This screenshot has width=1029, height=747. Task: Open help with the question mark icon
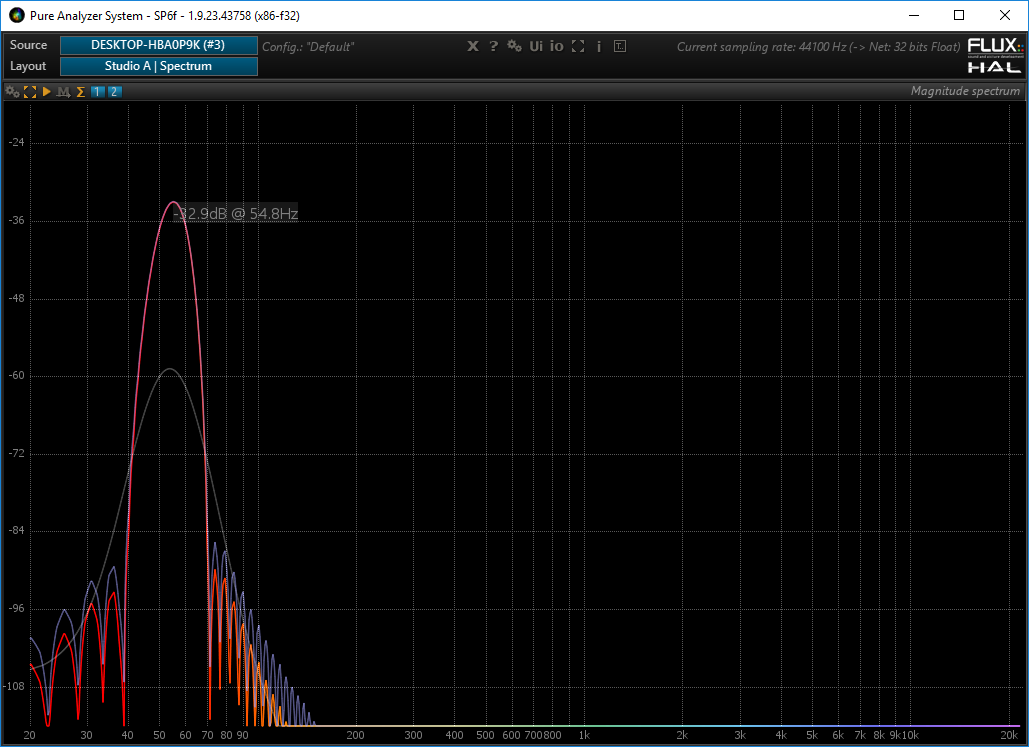[494, 46]
